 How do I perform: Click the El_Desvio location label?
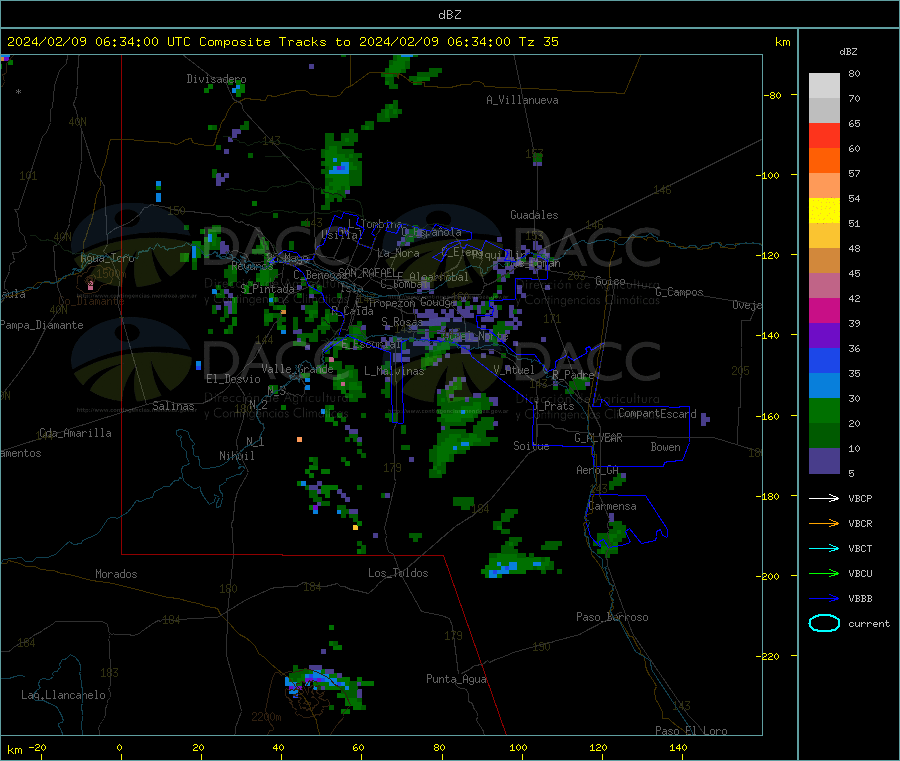tap(234, 379)
